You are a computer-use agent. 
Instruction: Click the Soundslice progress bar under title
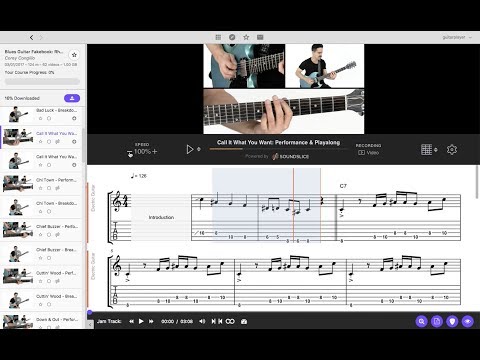click(278, 149)
